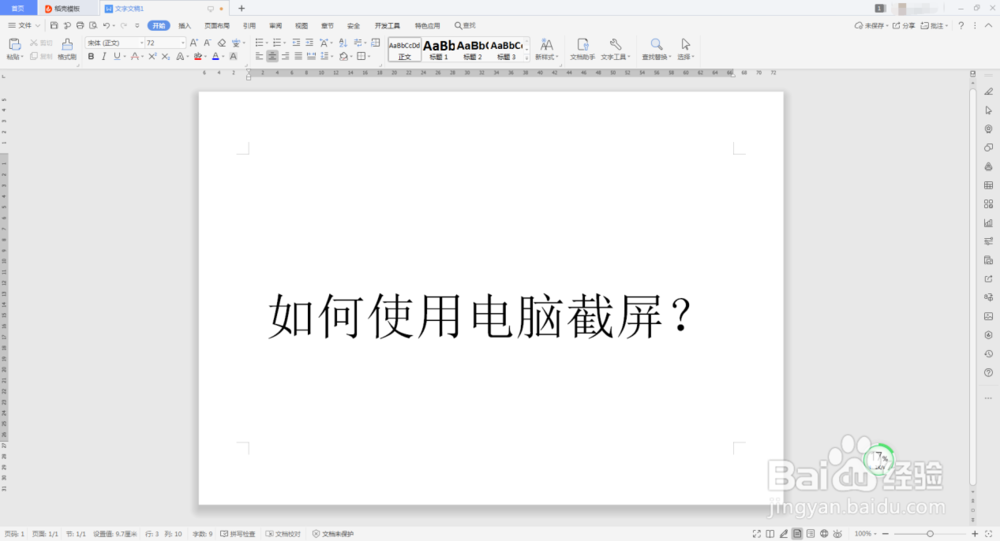This screenshot has height=541, width=1000.
Task: Open the help question mark icon
Action: (x=961, y=26)
